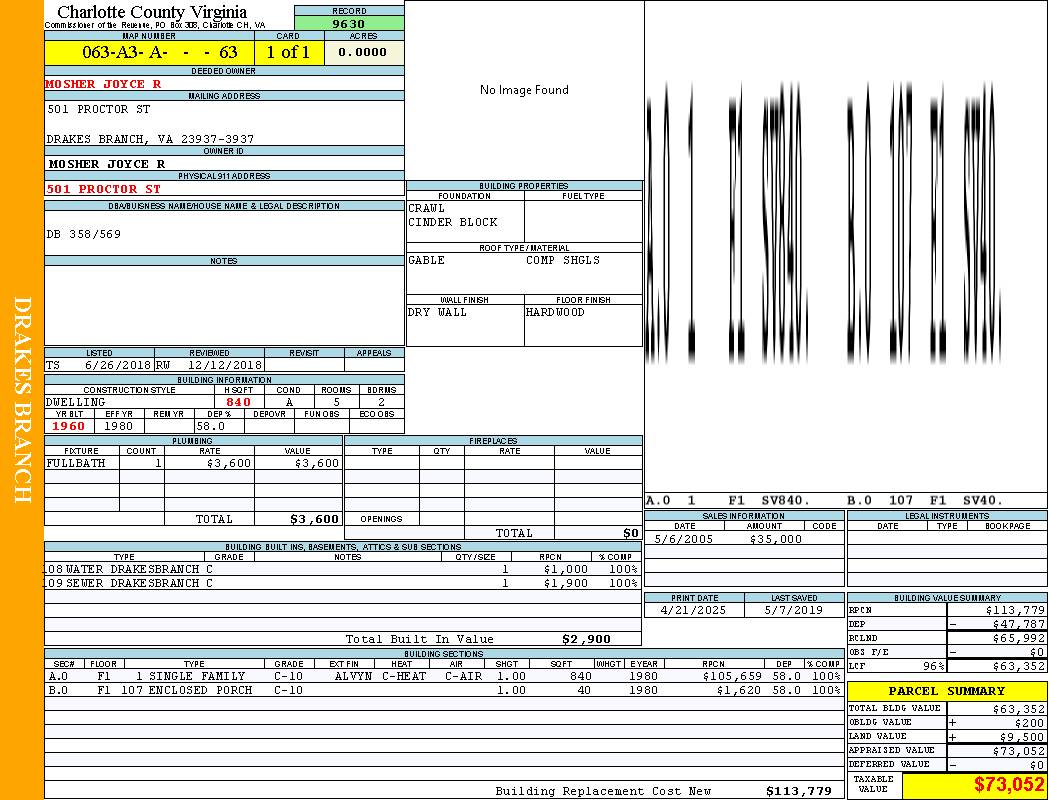Click section RPCN $105,659
This screenshot has width=1050, height=800.
[x=730, y=676]
